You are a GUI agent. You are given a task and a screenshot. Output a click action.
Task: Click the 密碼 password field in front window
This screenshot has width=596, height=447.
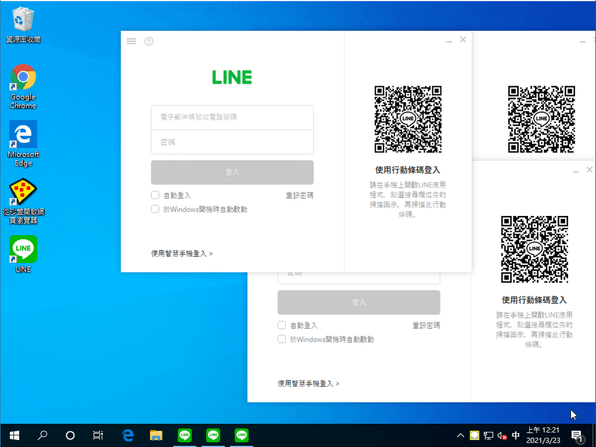[232, 142]
